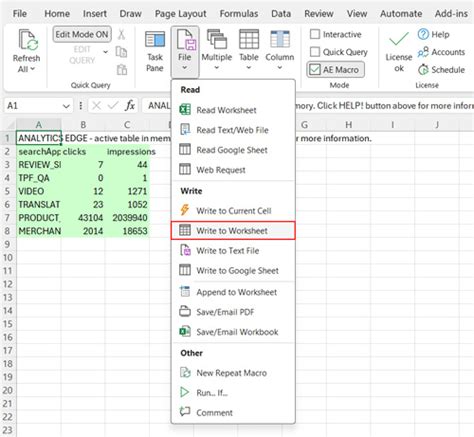Switch to the Draw tab

131,14
